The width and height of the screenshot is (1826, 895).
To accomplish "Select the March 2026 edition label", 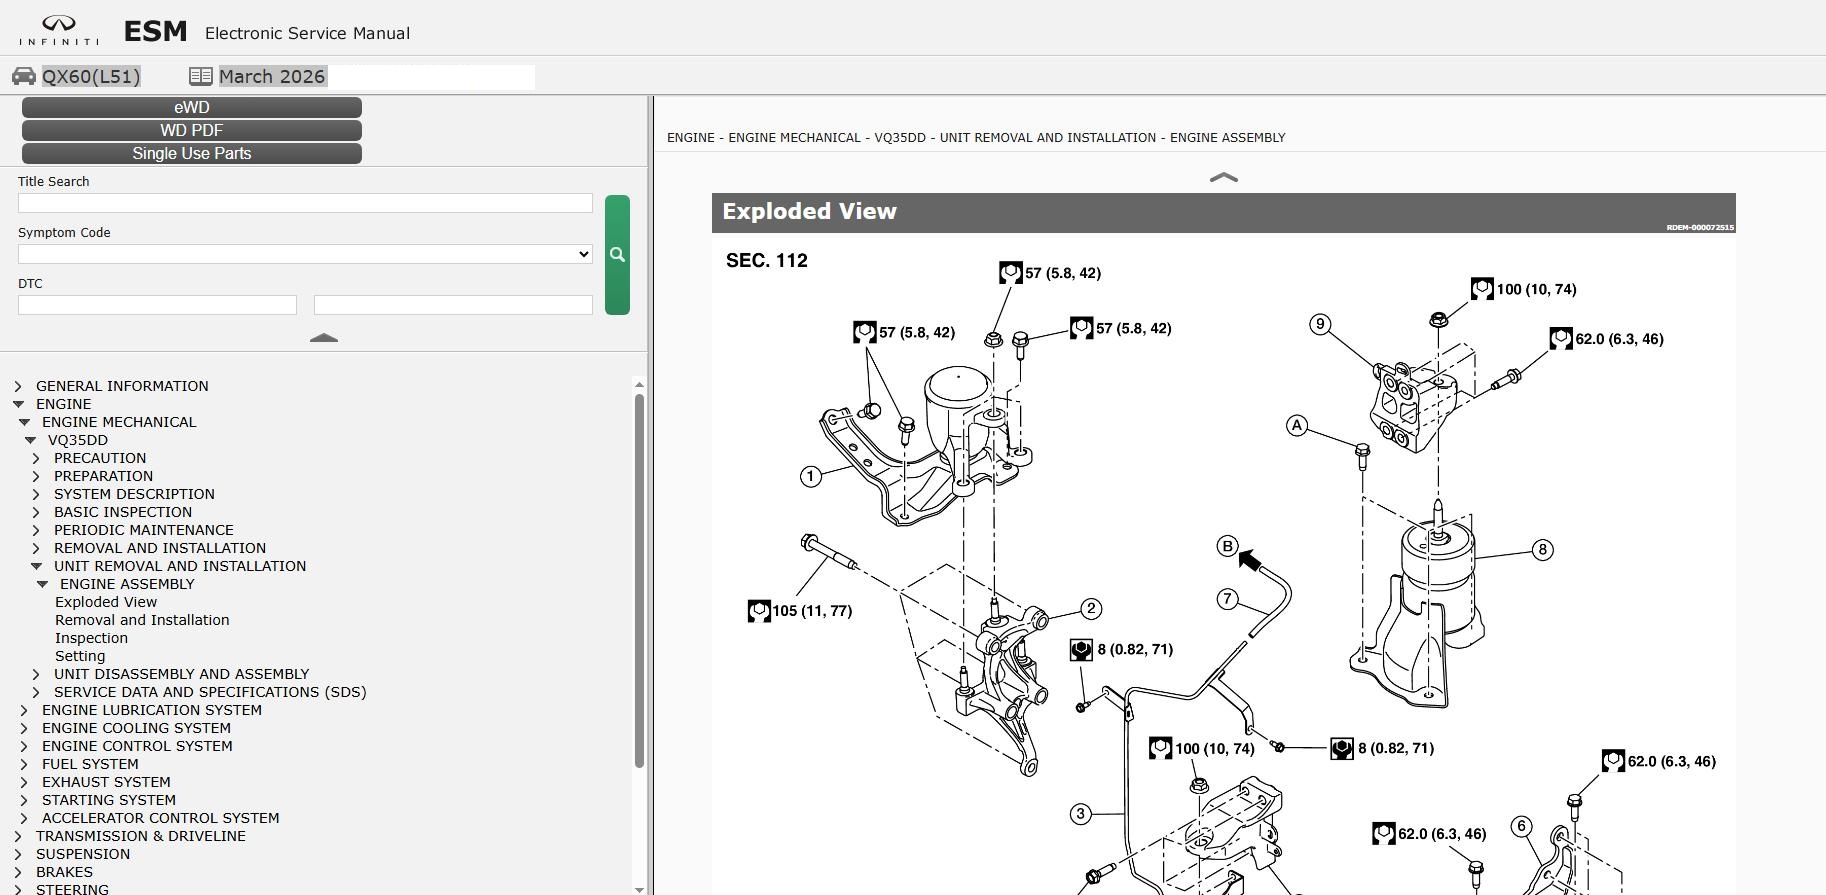I will (272, 76).
